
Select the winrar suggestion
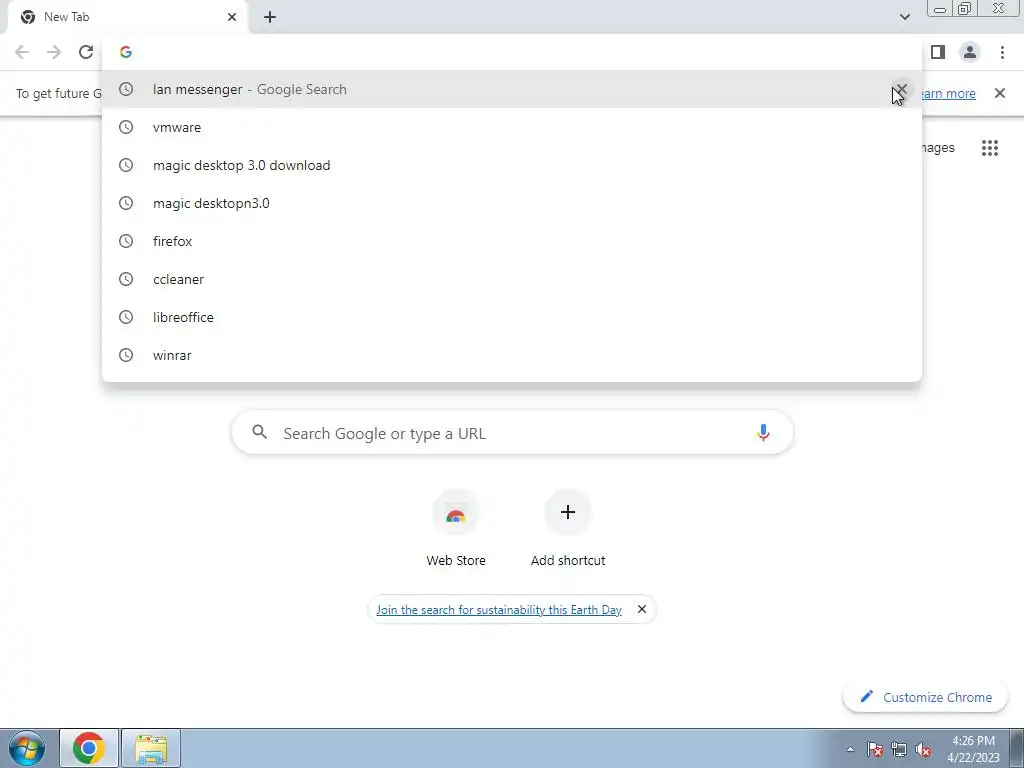[x=512, y=355]
